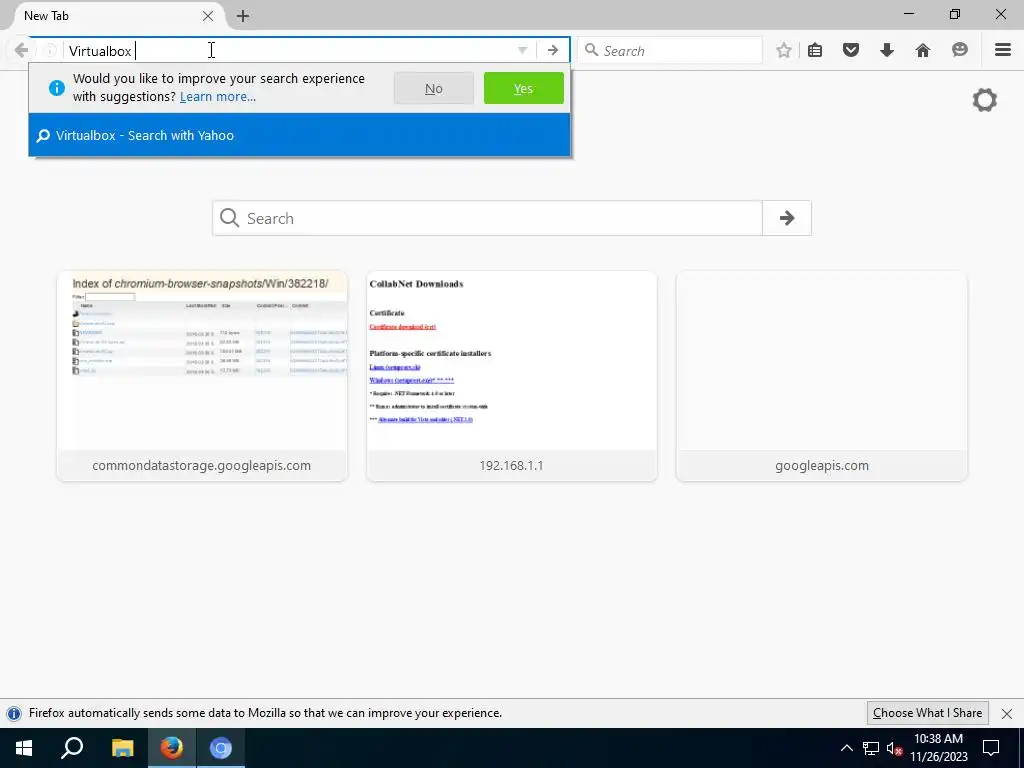Submit the center search with arrow button
Image resolution: width=1024 pixels, height=768 pixels.
[787, 218]
